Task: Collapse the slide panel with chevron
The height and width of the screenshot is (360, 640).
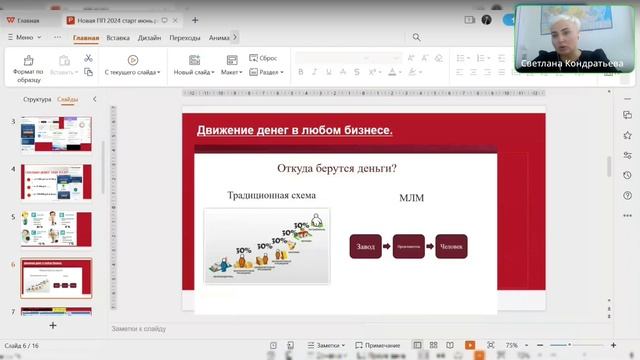Action: click(x=95, y=99)
